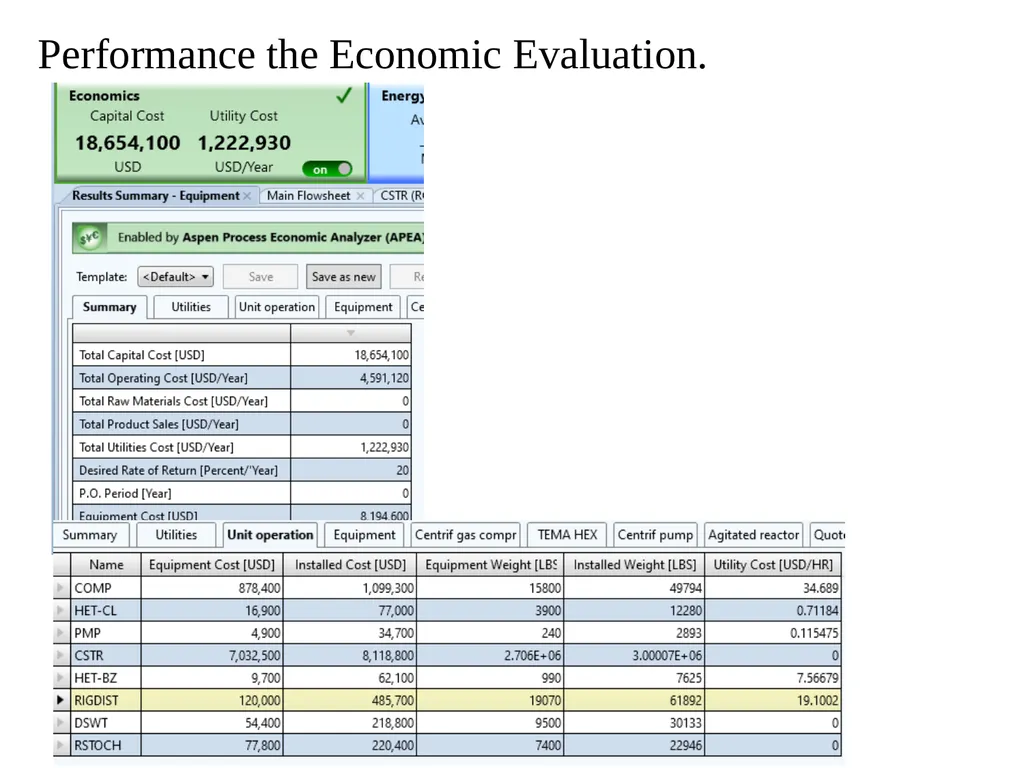Click the row selector arrow for COMP
This screenshot has width=1024, height=768.
pyautogui.click(x=61, y=588)
